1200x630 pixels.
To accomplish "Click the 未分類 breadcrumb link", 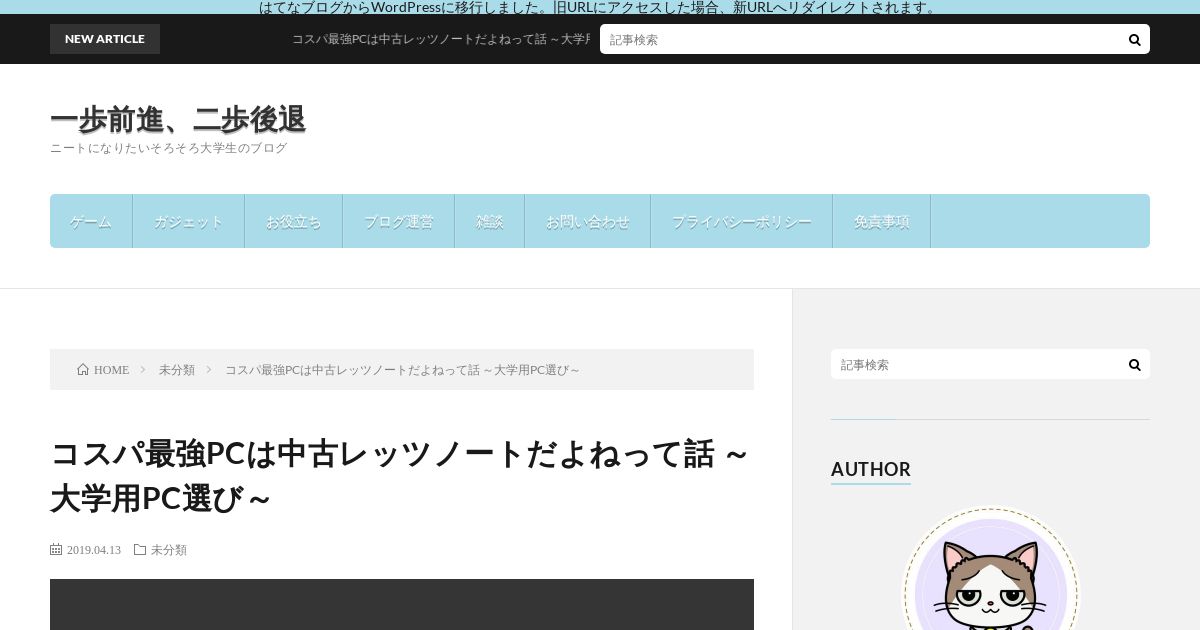I will (176, 370).
